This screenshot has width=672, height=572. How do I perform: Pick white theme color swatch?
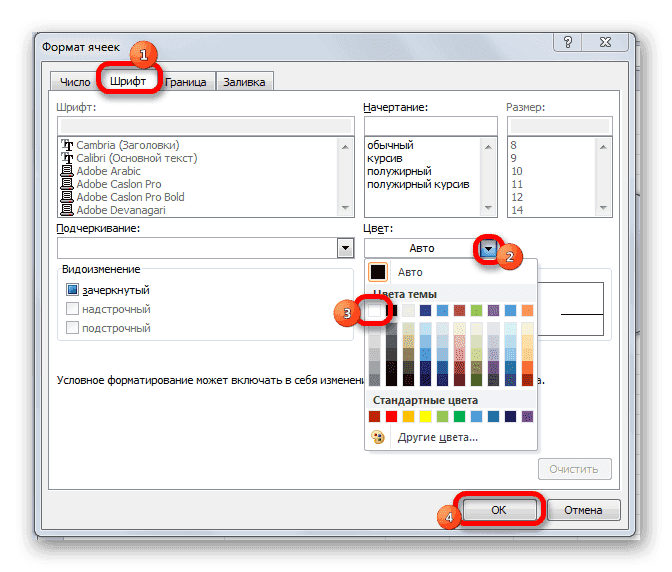(374, 310)
